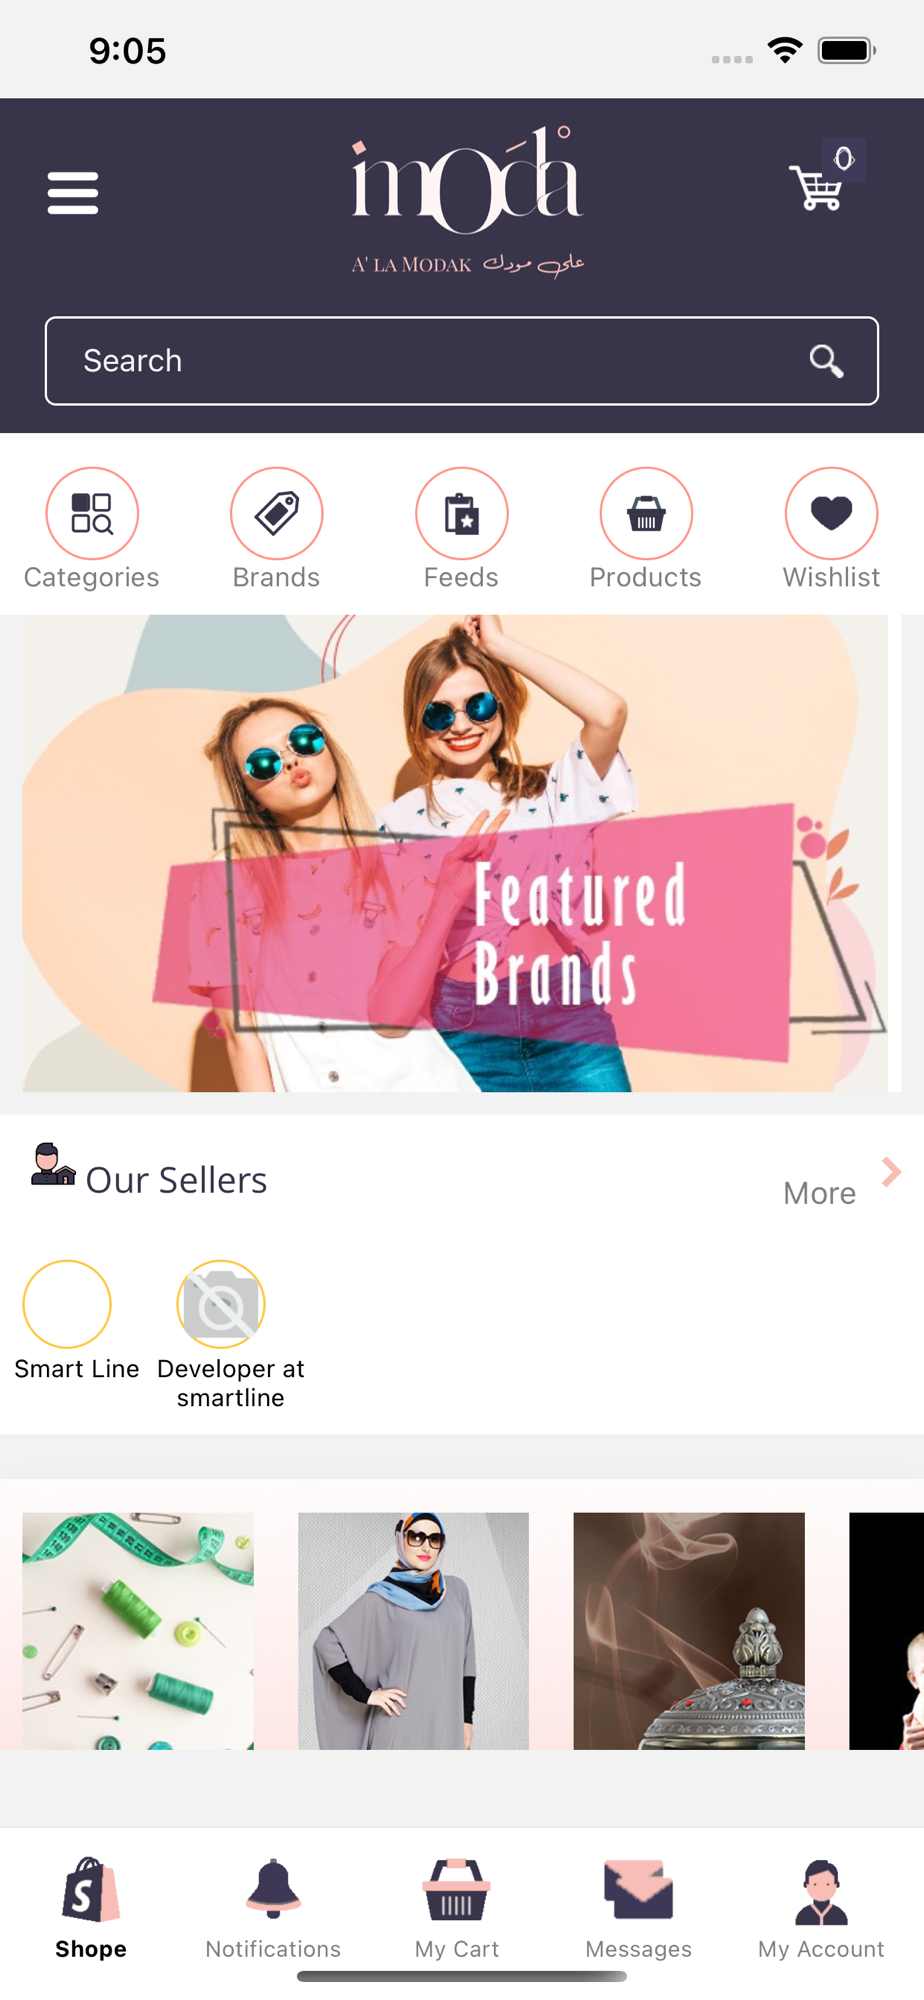This screenshot has height=2000, width=924.
Task: Expand Our Sellers with pink chevron
Action: tap(891, 1172)
